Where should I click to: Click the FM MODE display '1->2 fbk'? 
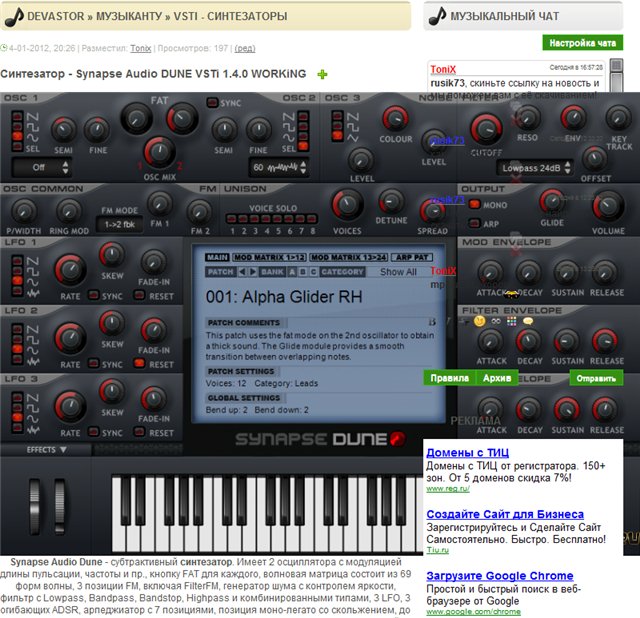tap(119, 224)
